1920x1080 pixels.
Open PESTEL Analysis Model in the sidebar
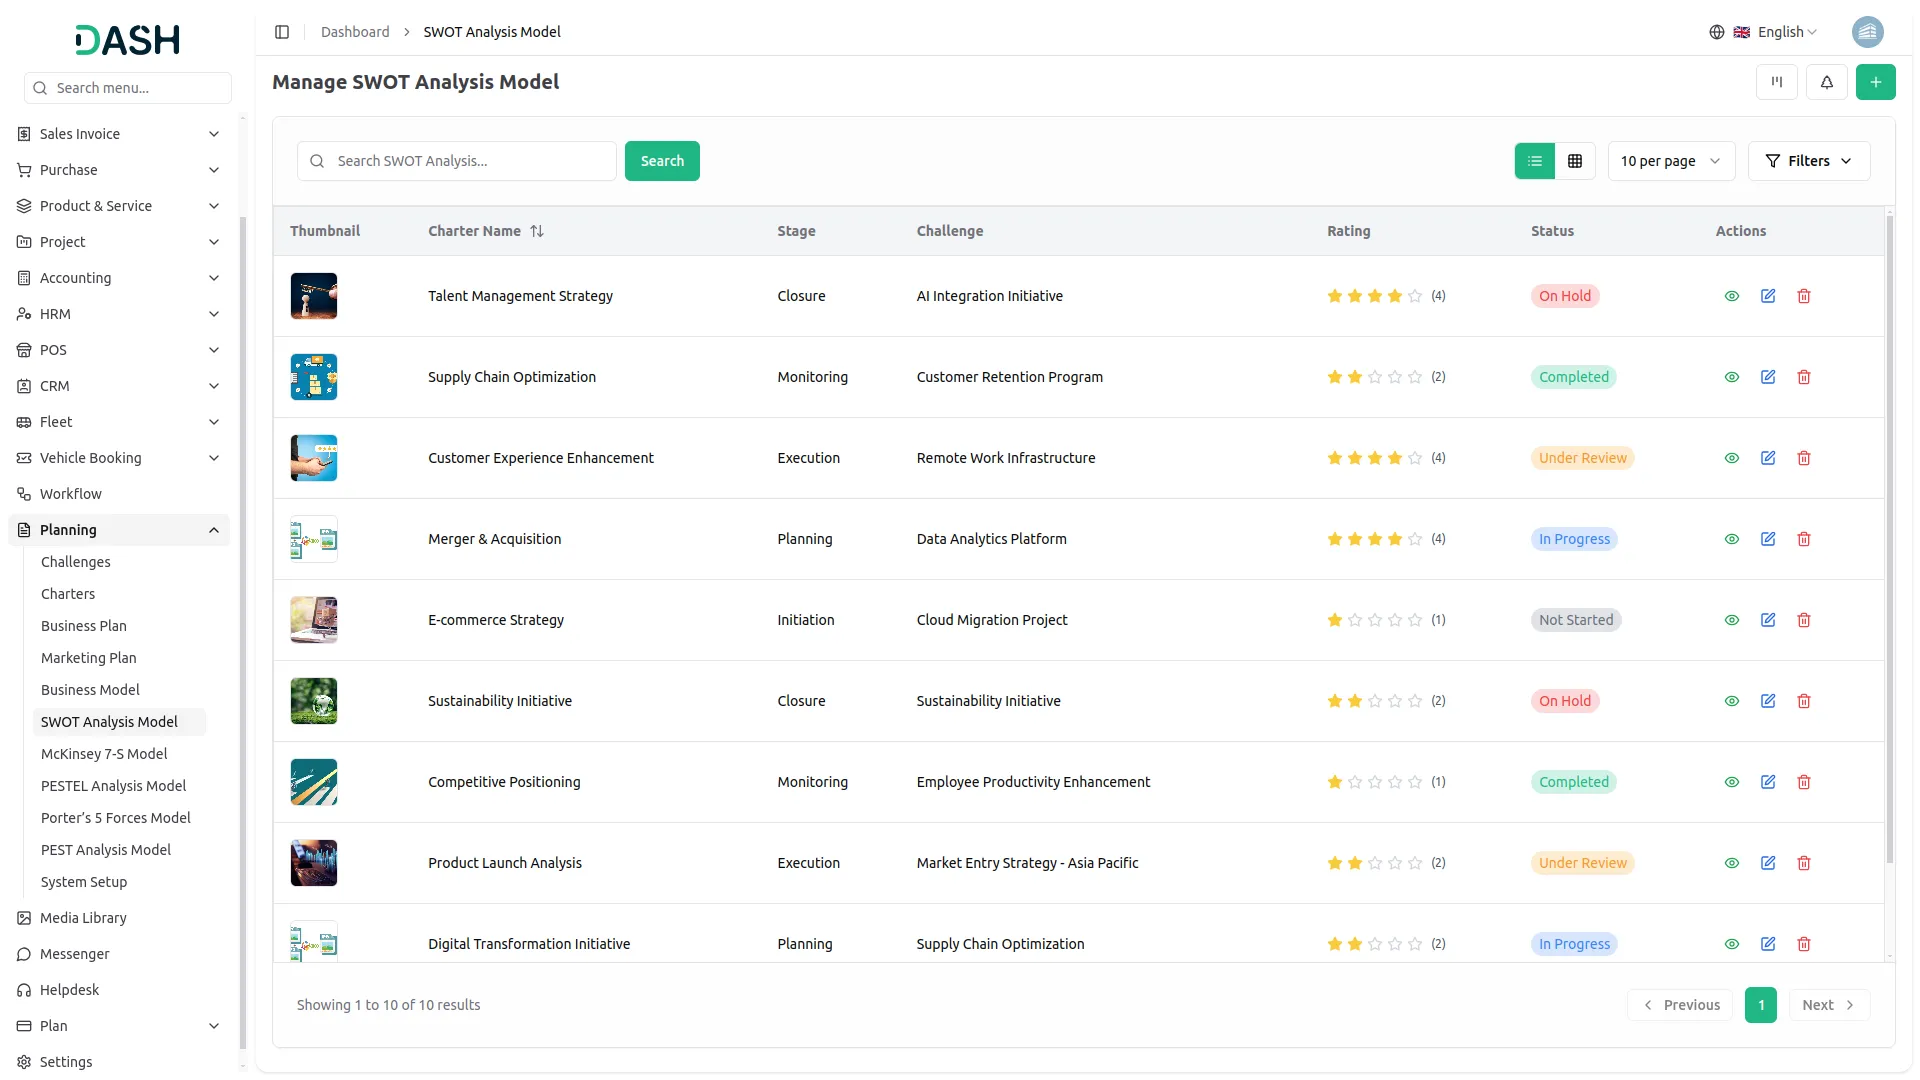point(113,786)
